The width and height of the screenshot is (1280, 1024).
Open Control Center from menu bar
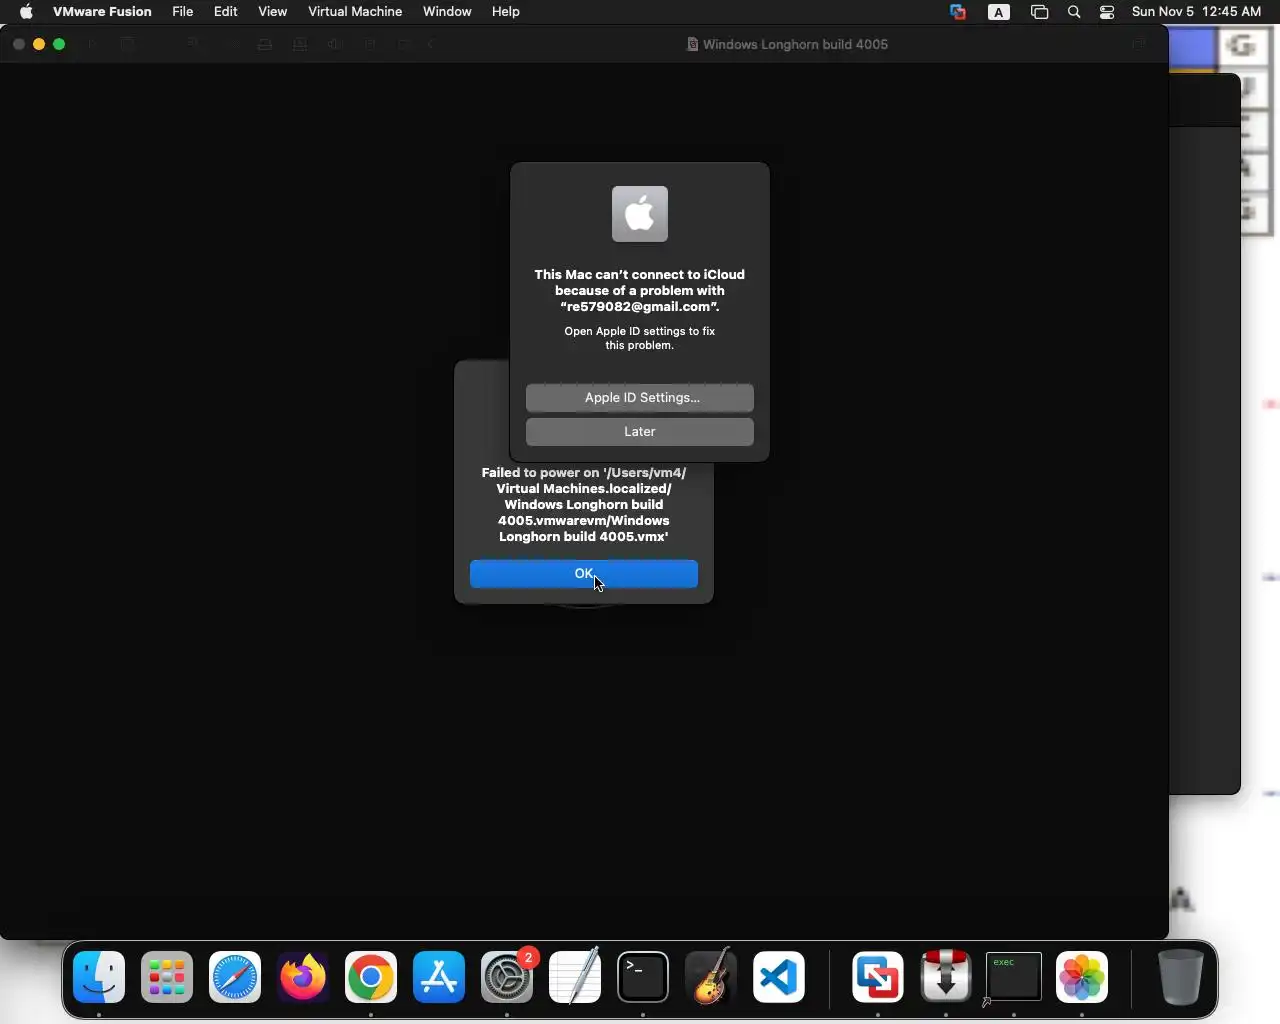click(x=1107, y=12)
